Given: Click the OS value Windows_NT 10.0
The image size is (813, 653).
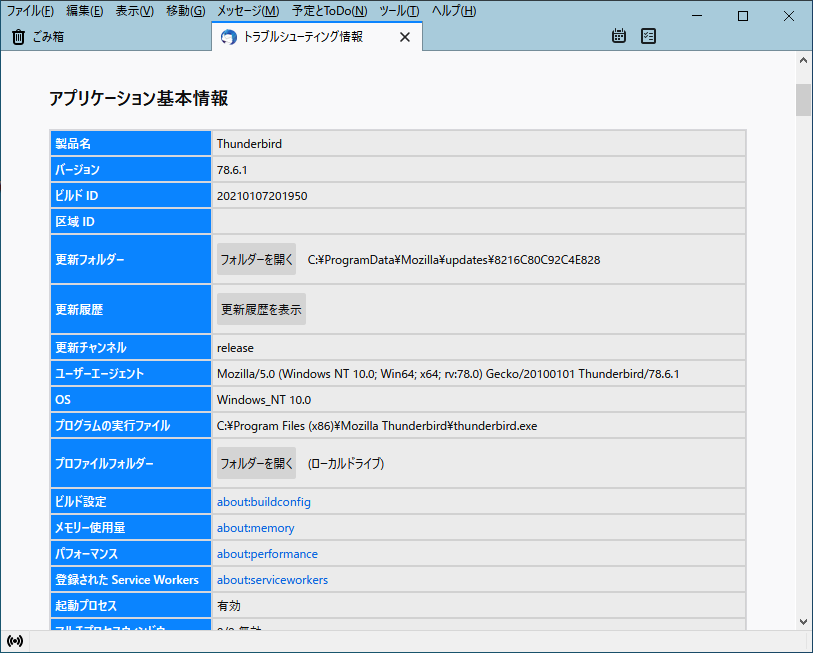Looking at the screenshot, I should point(264,399).
